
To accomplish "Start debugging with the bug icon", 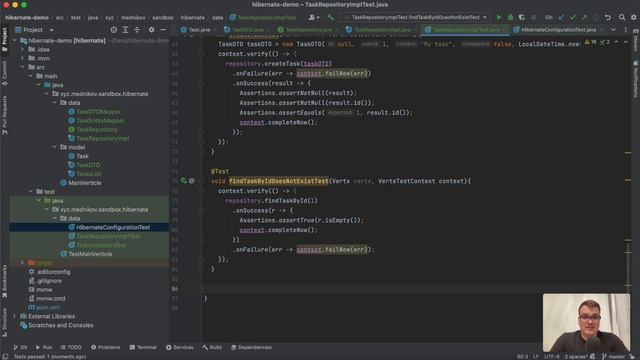I will (x=510, y=18).
